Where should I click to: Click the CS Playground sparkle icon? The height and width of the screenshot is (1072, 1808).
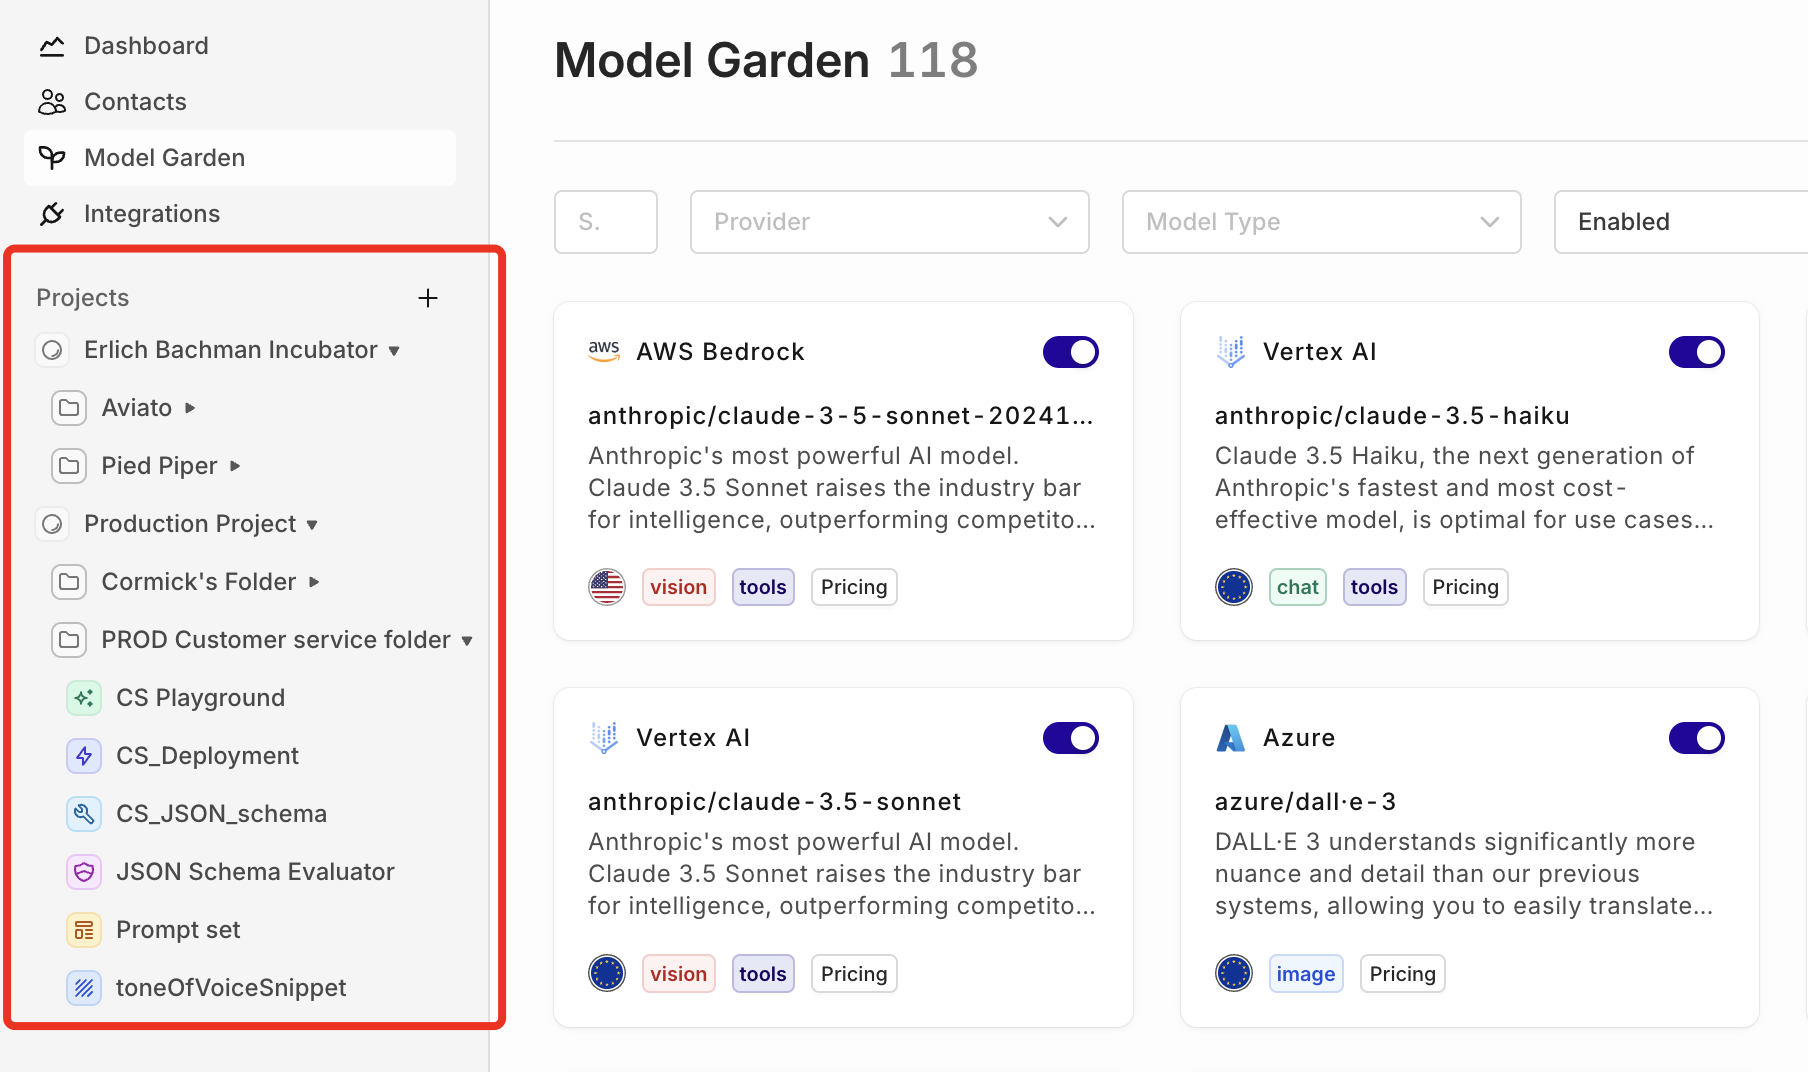(84, 698)
